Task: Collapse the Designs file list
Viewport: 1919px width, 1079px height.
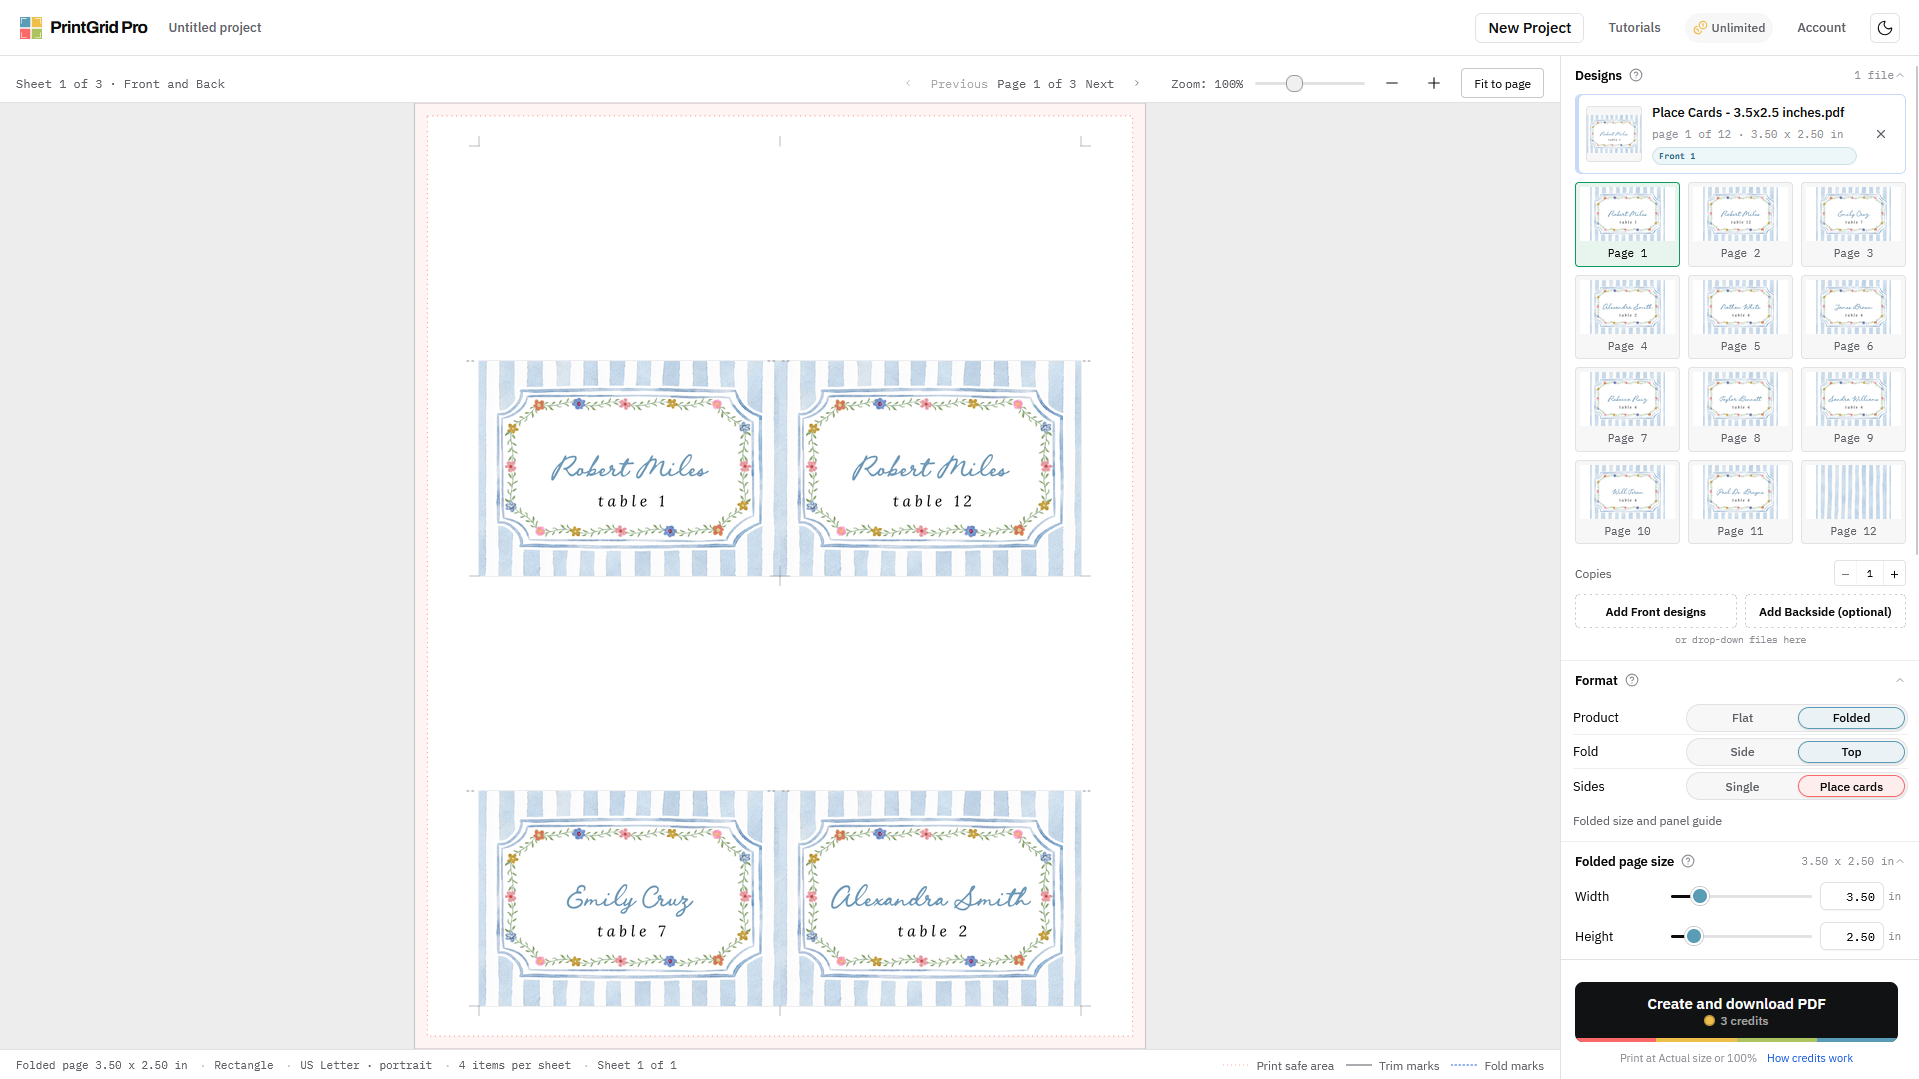Action: pyautogui.click(x=1900, y=76)
